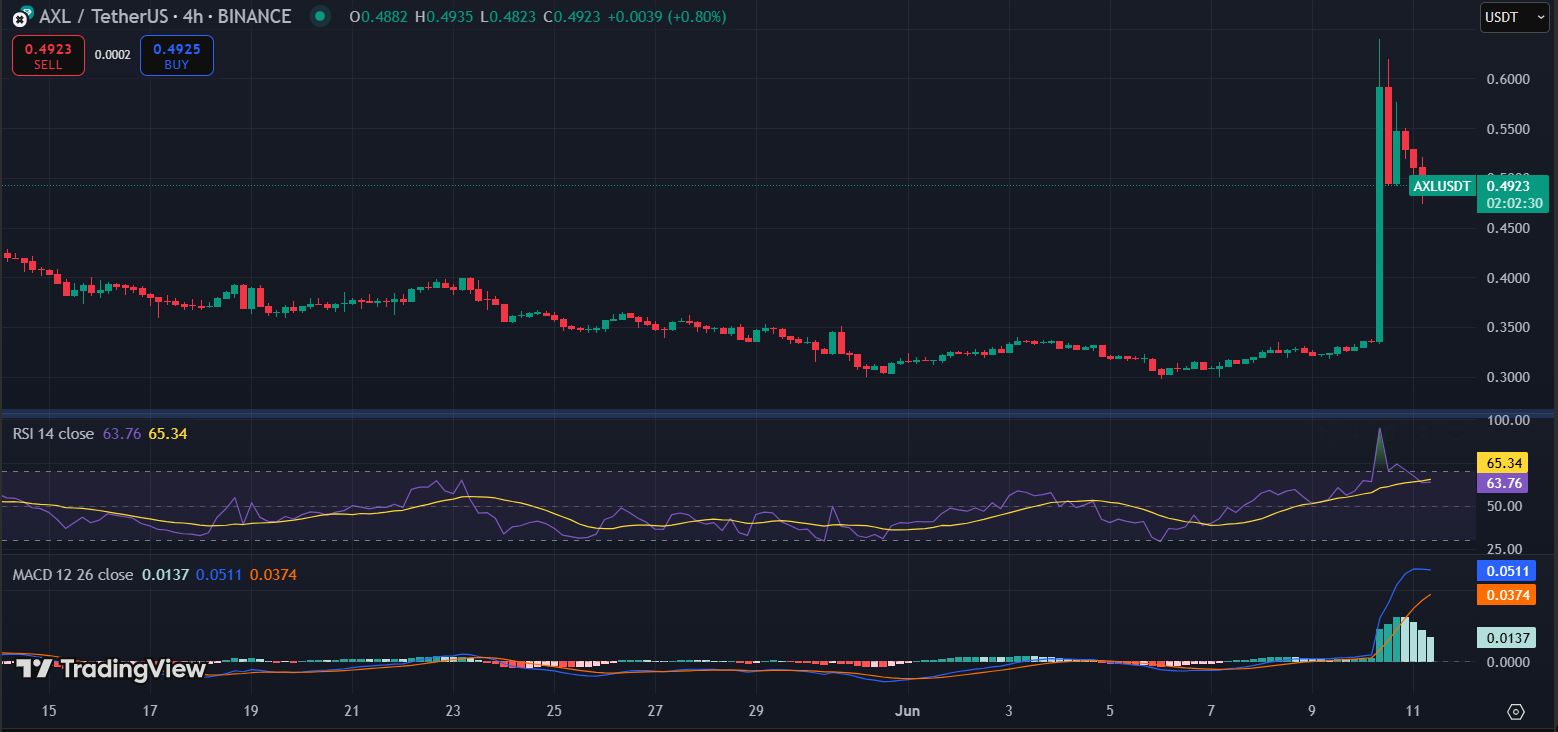
Task: Click the 23 date label on time axis
Action: pyautogui.click(x=453, y=711)
